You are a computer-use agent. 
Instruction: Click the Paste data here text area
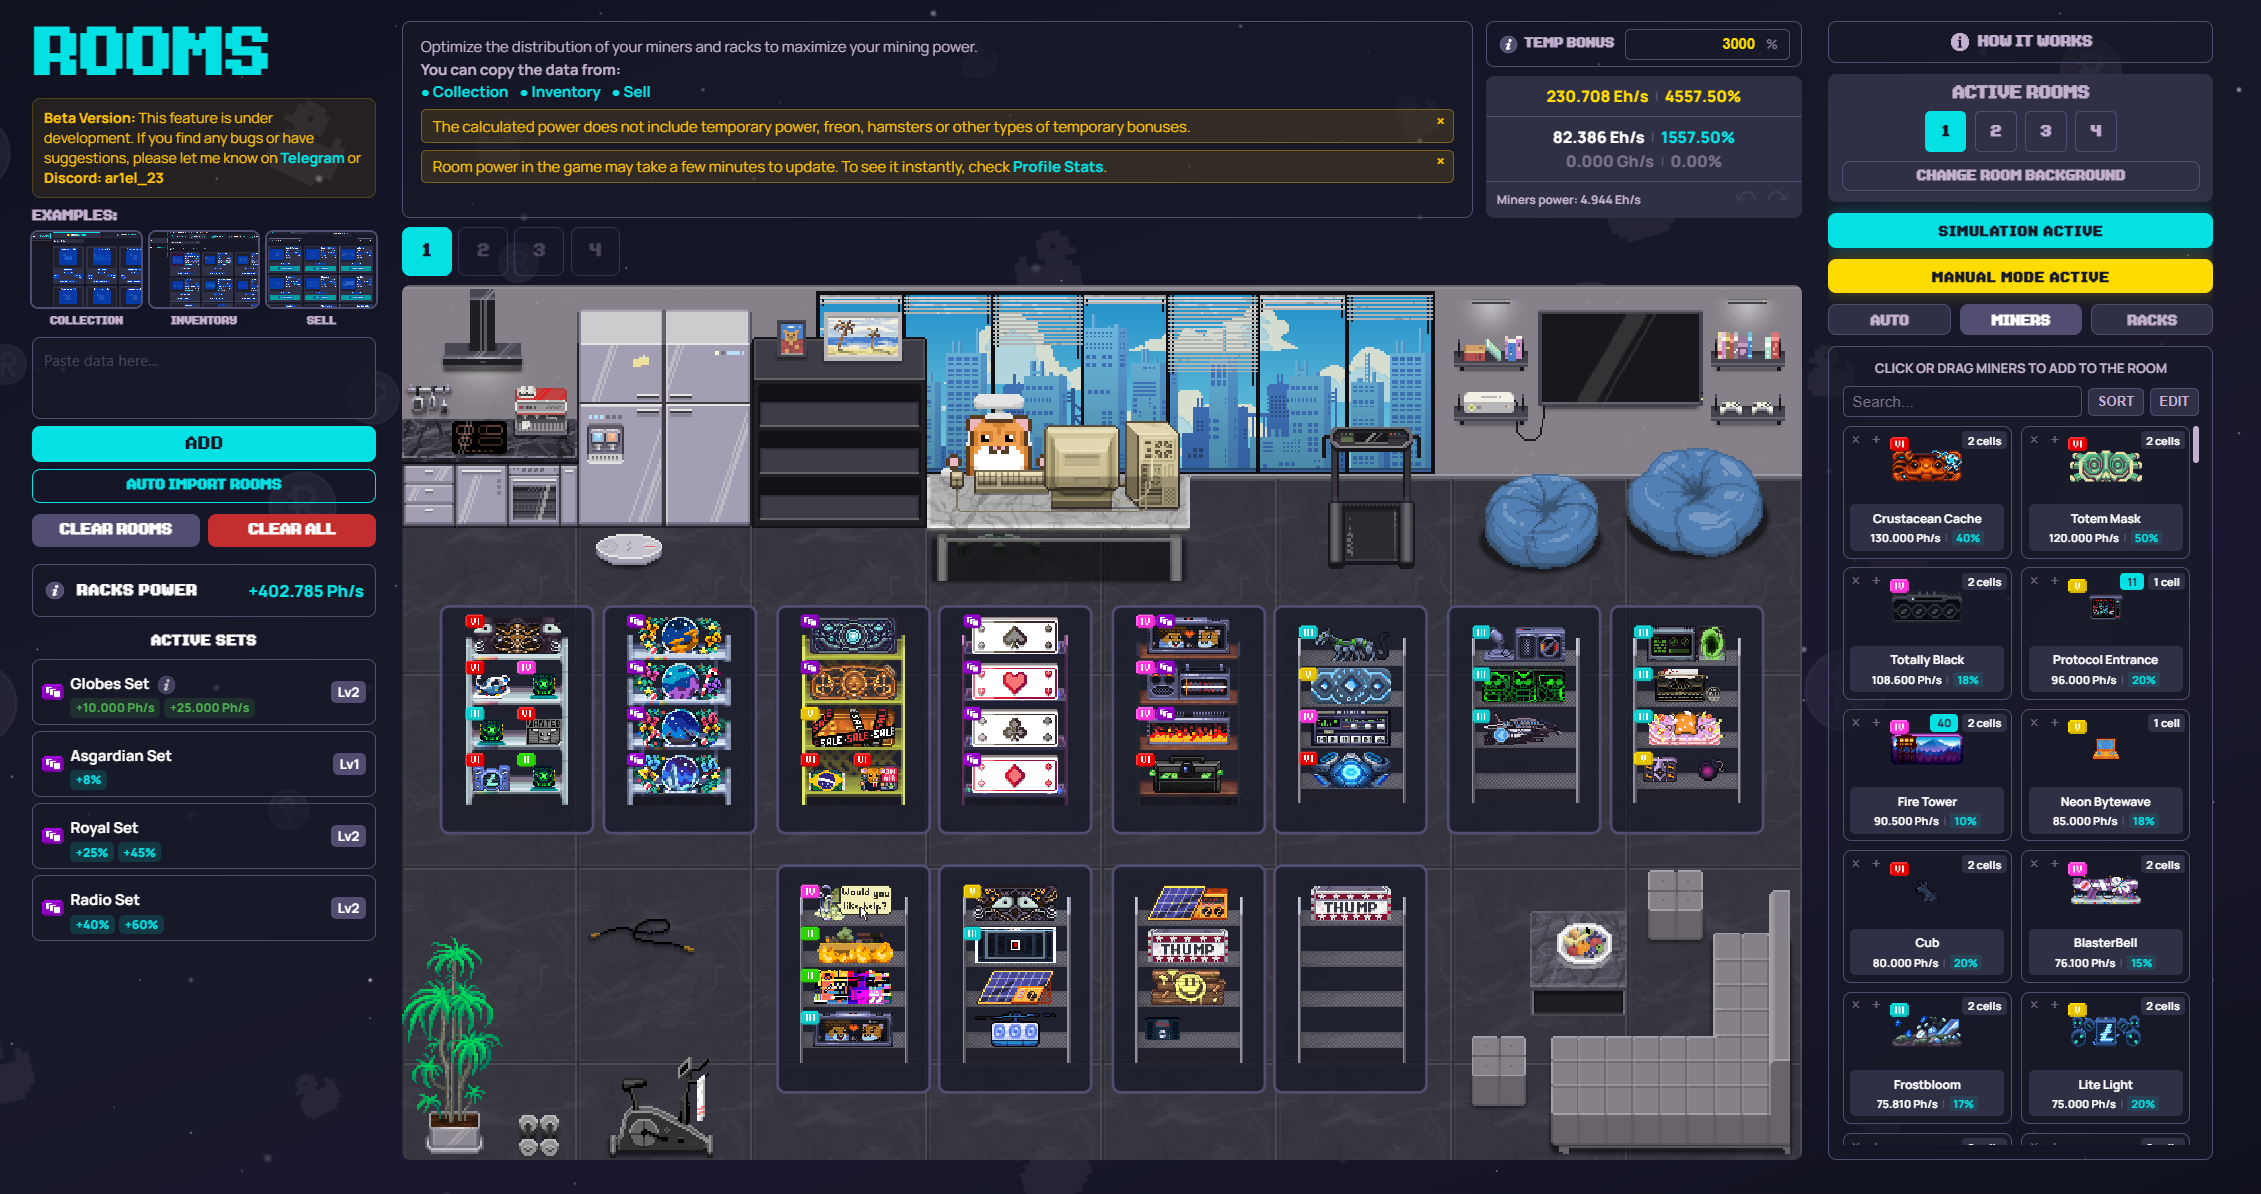point(204,378)
